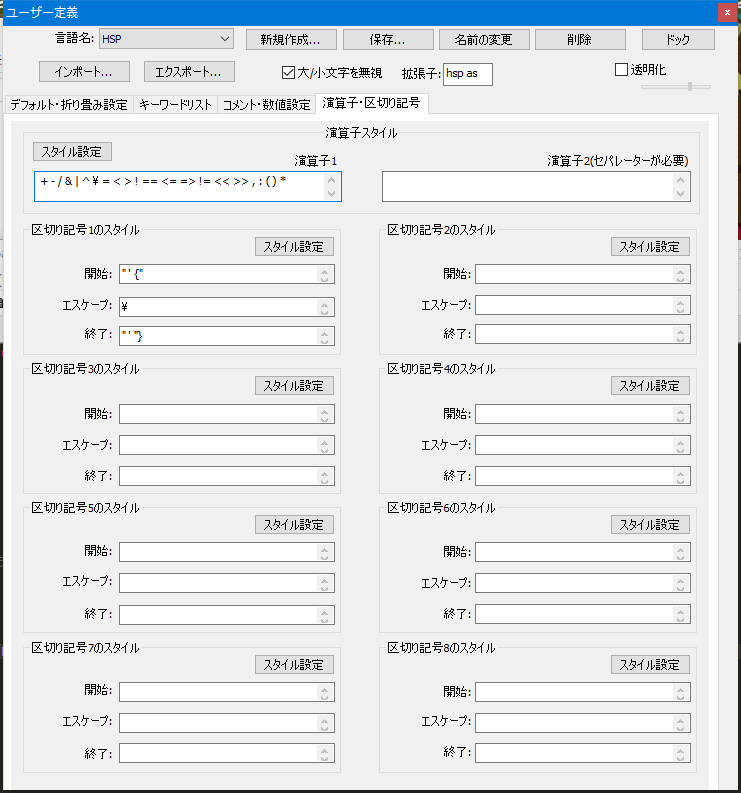The height and width of the screenshot is (793, 741).
Task: Click the 区切り記号2 開始 field
Action: (x=583, y=274)
